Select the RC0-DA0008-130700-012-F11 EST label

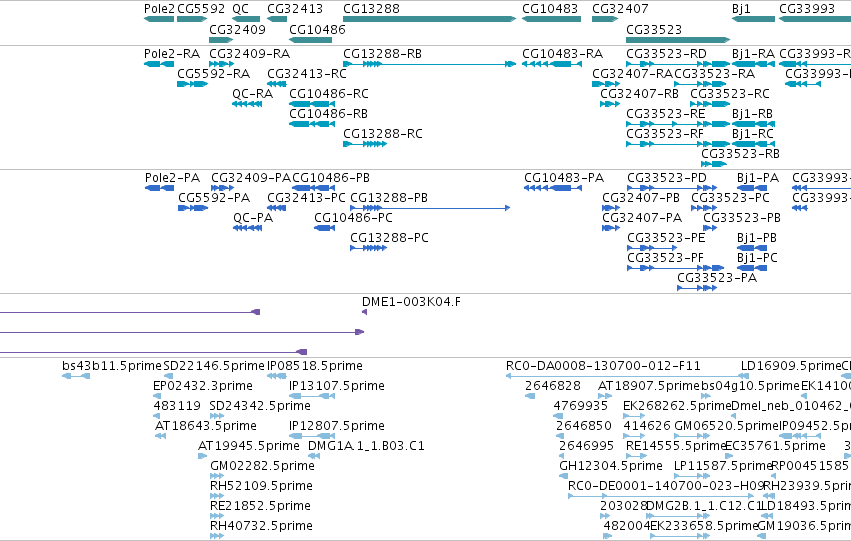point(603,366)
